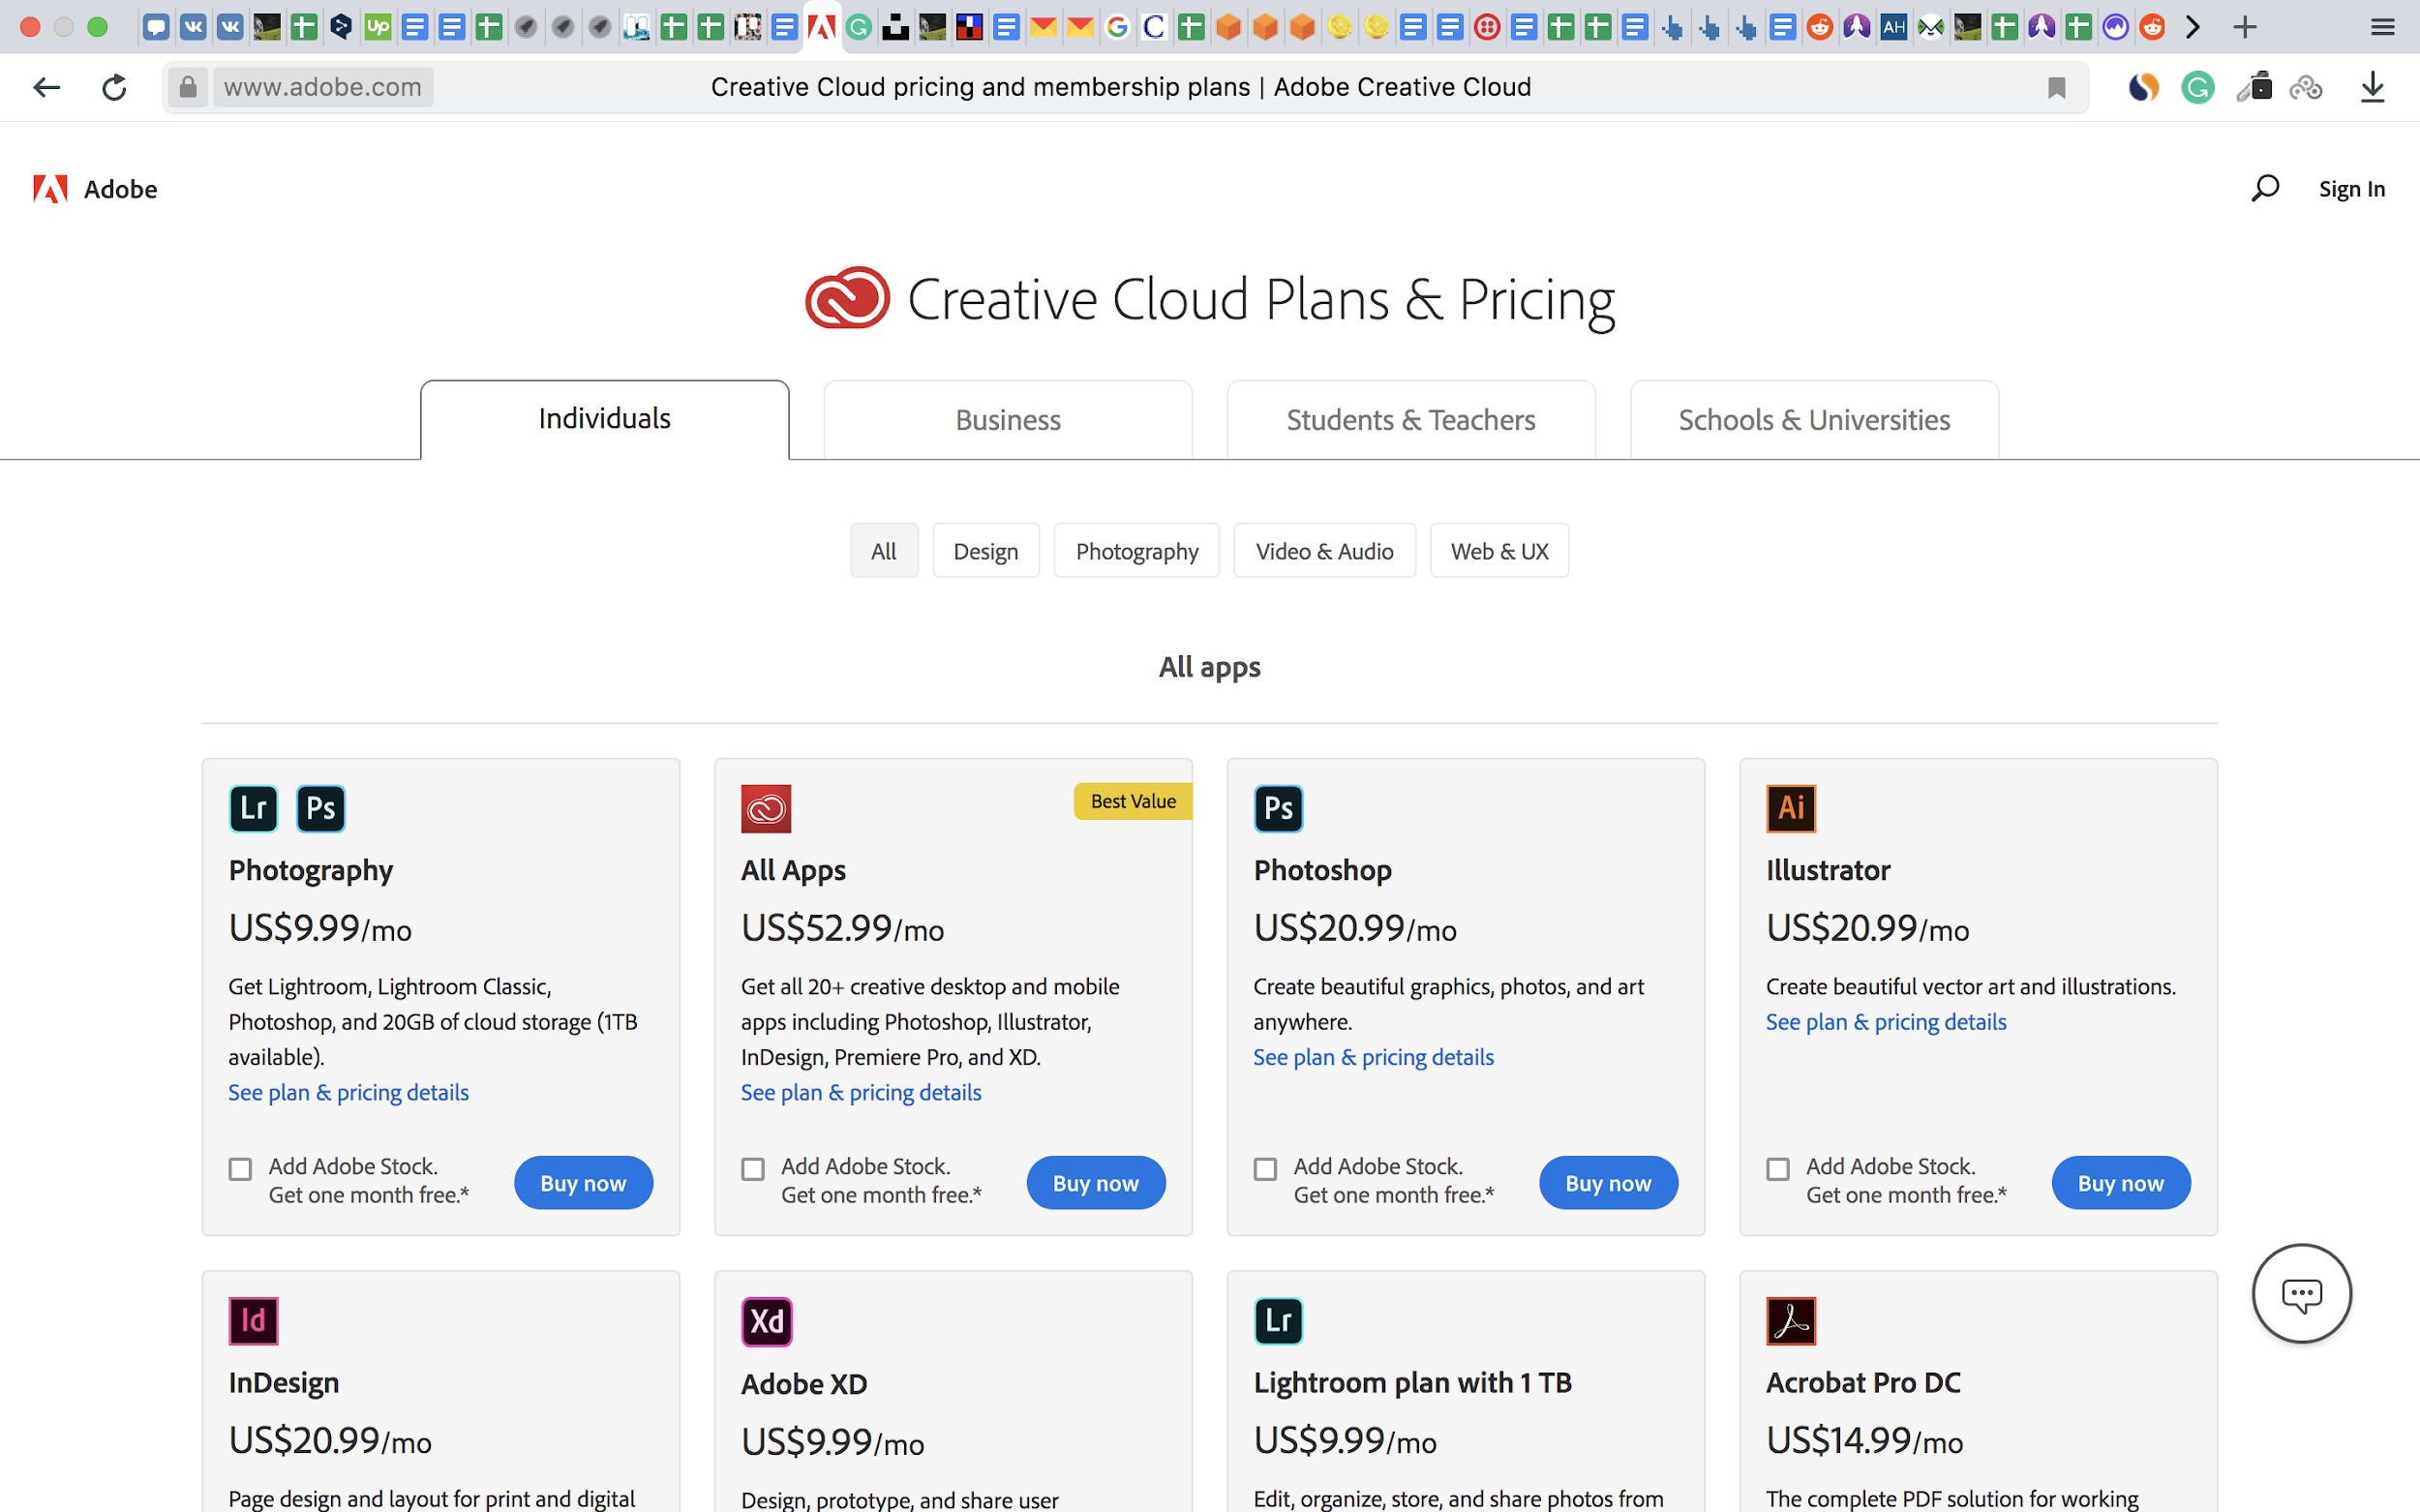This screenshot has width=2420, height=1512.
Task: Check Add Adobe Stock on the Illustrator card
Action: click(x=1778, y=1169)
